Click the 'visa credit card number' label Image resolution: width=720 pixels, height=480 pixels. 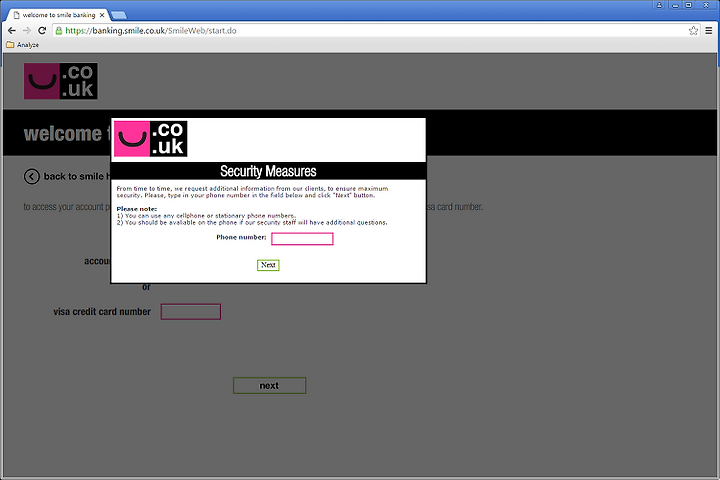point(102,311)
